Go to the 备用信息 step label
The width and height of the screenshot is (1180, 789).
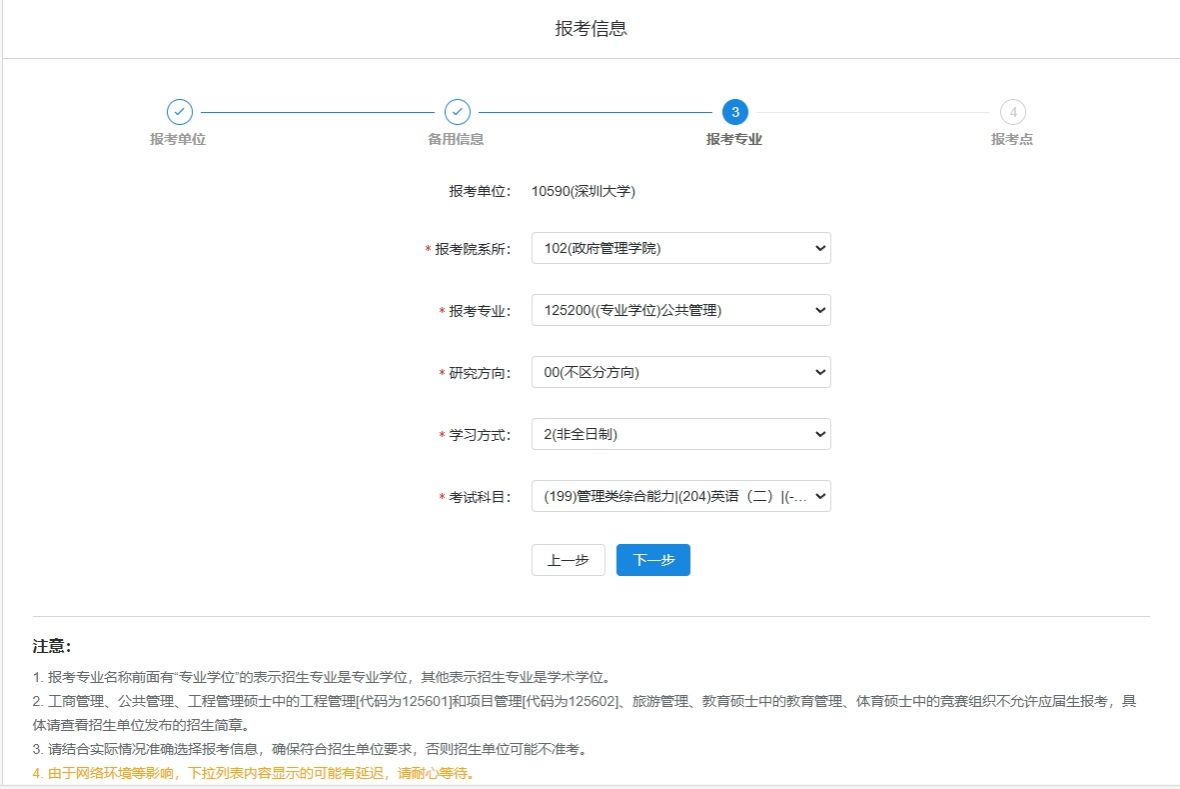click(x=456, y=140)
